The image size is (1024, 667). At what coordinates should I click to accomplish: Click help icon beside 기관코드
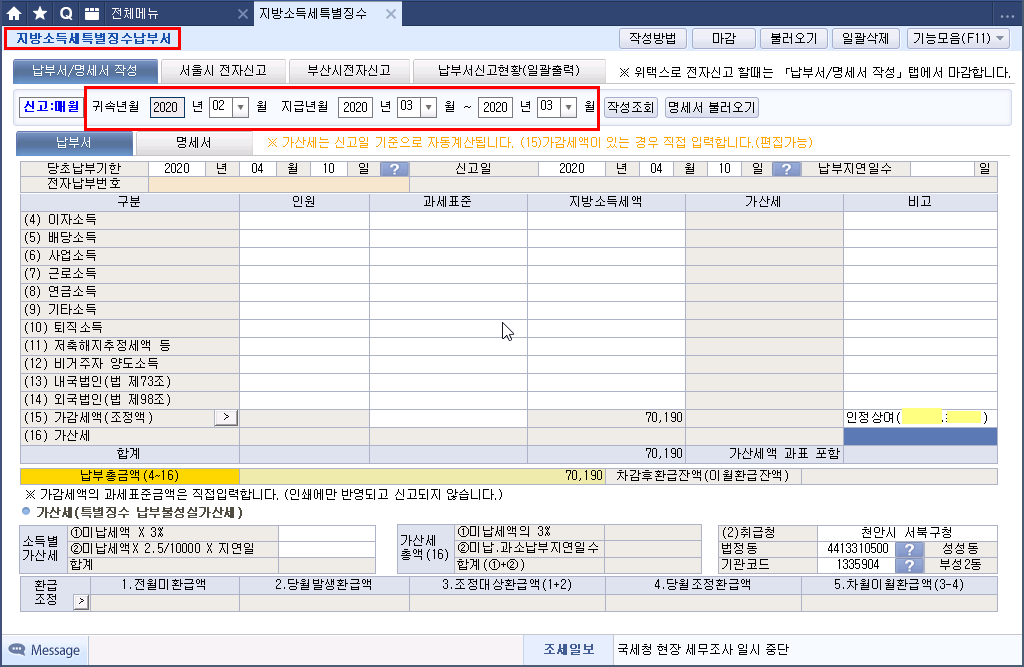pyautogui.click(x=909, y=565)
